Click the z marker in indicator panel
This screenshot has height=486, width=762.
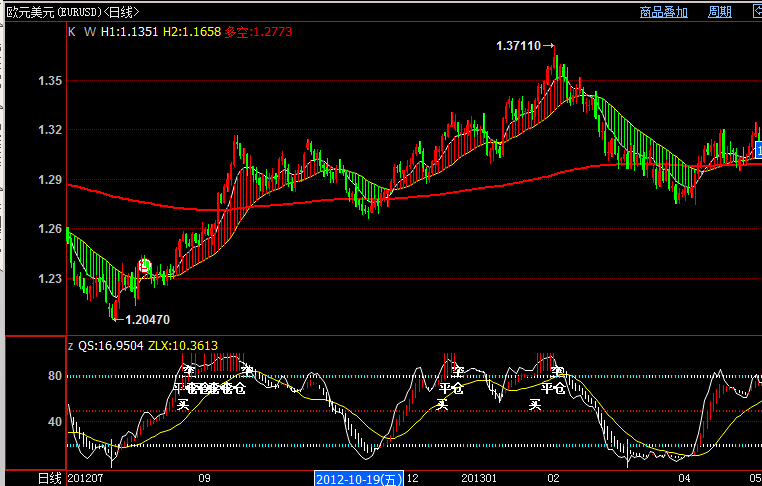tap(70, 345)
